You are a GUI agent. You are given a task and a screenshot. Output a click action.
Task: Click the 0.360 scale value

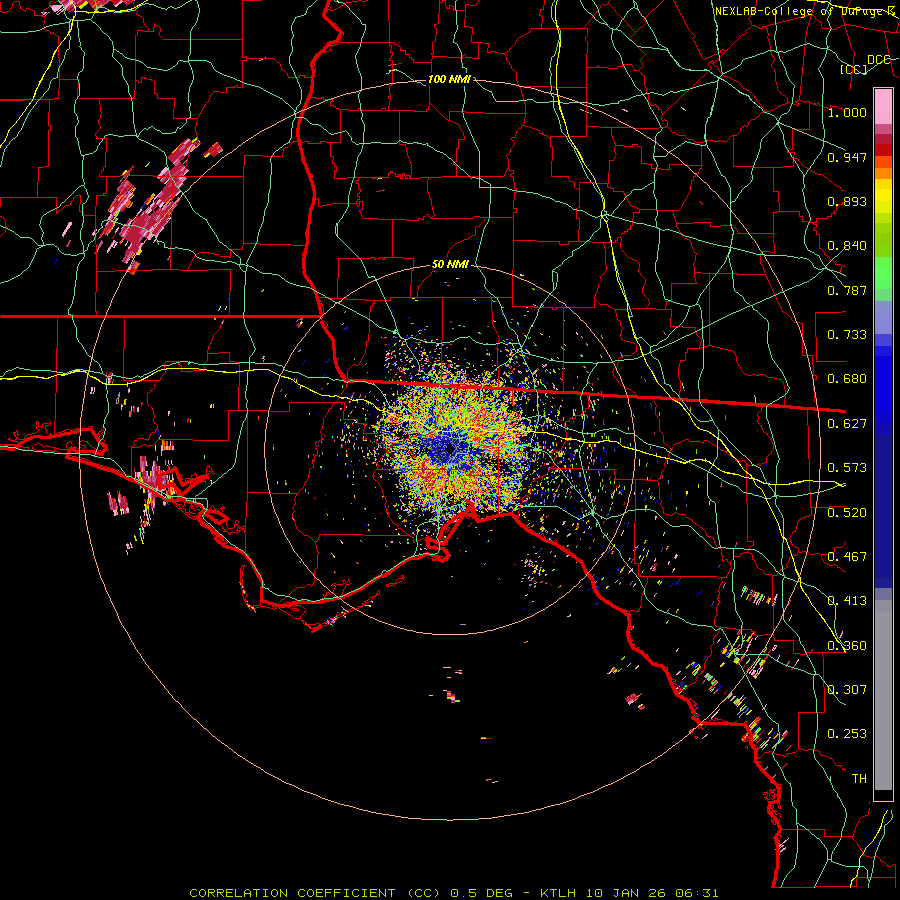[847, 645]
